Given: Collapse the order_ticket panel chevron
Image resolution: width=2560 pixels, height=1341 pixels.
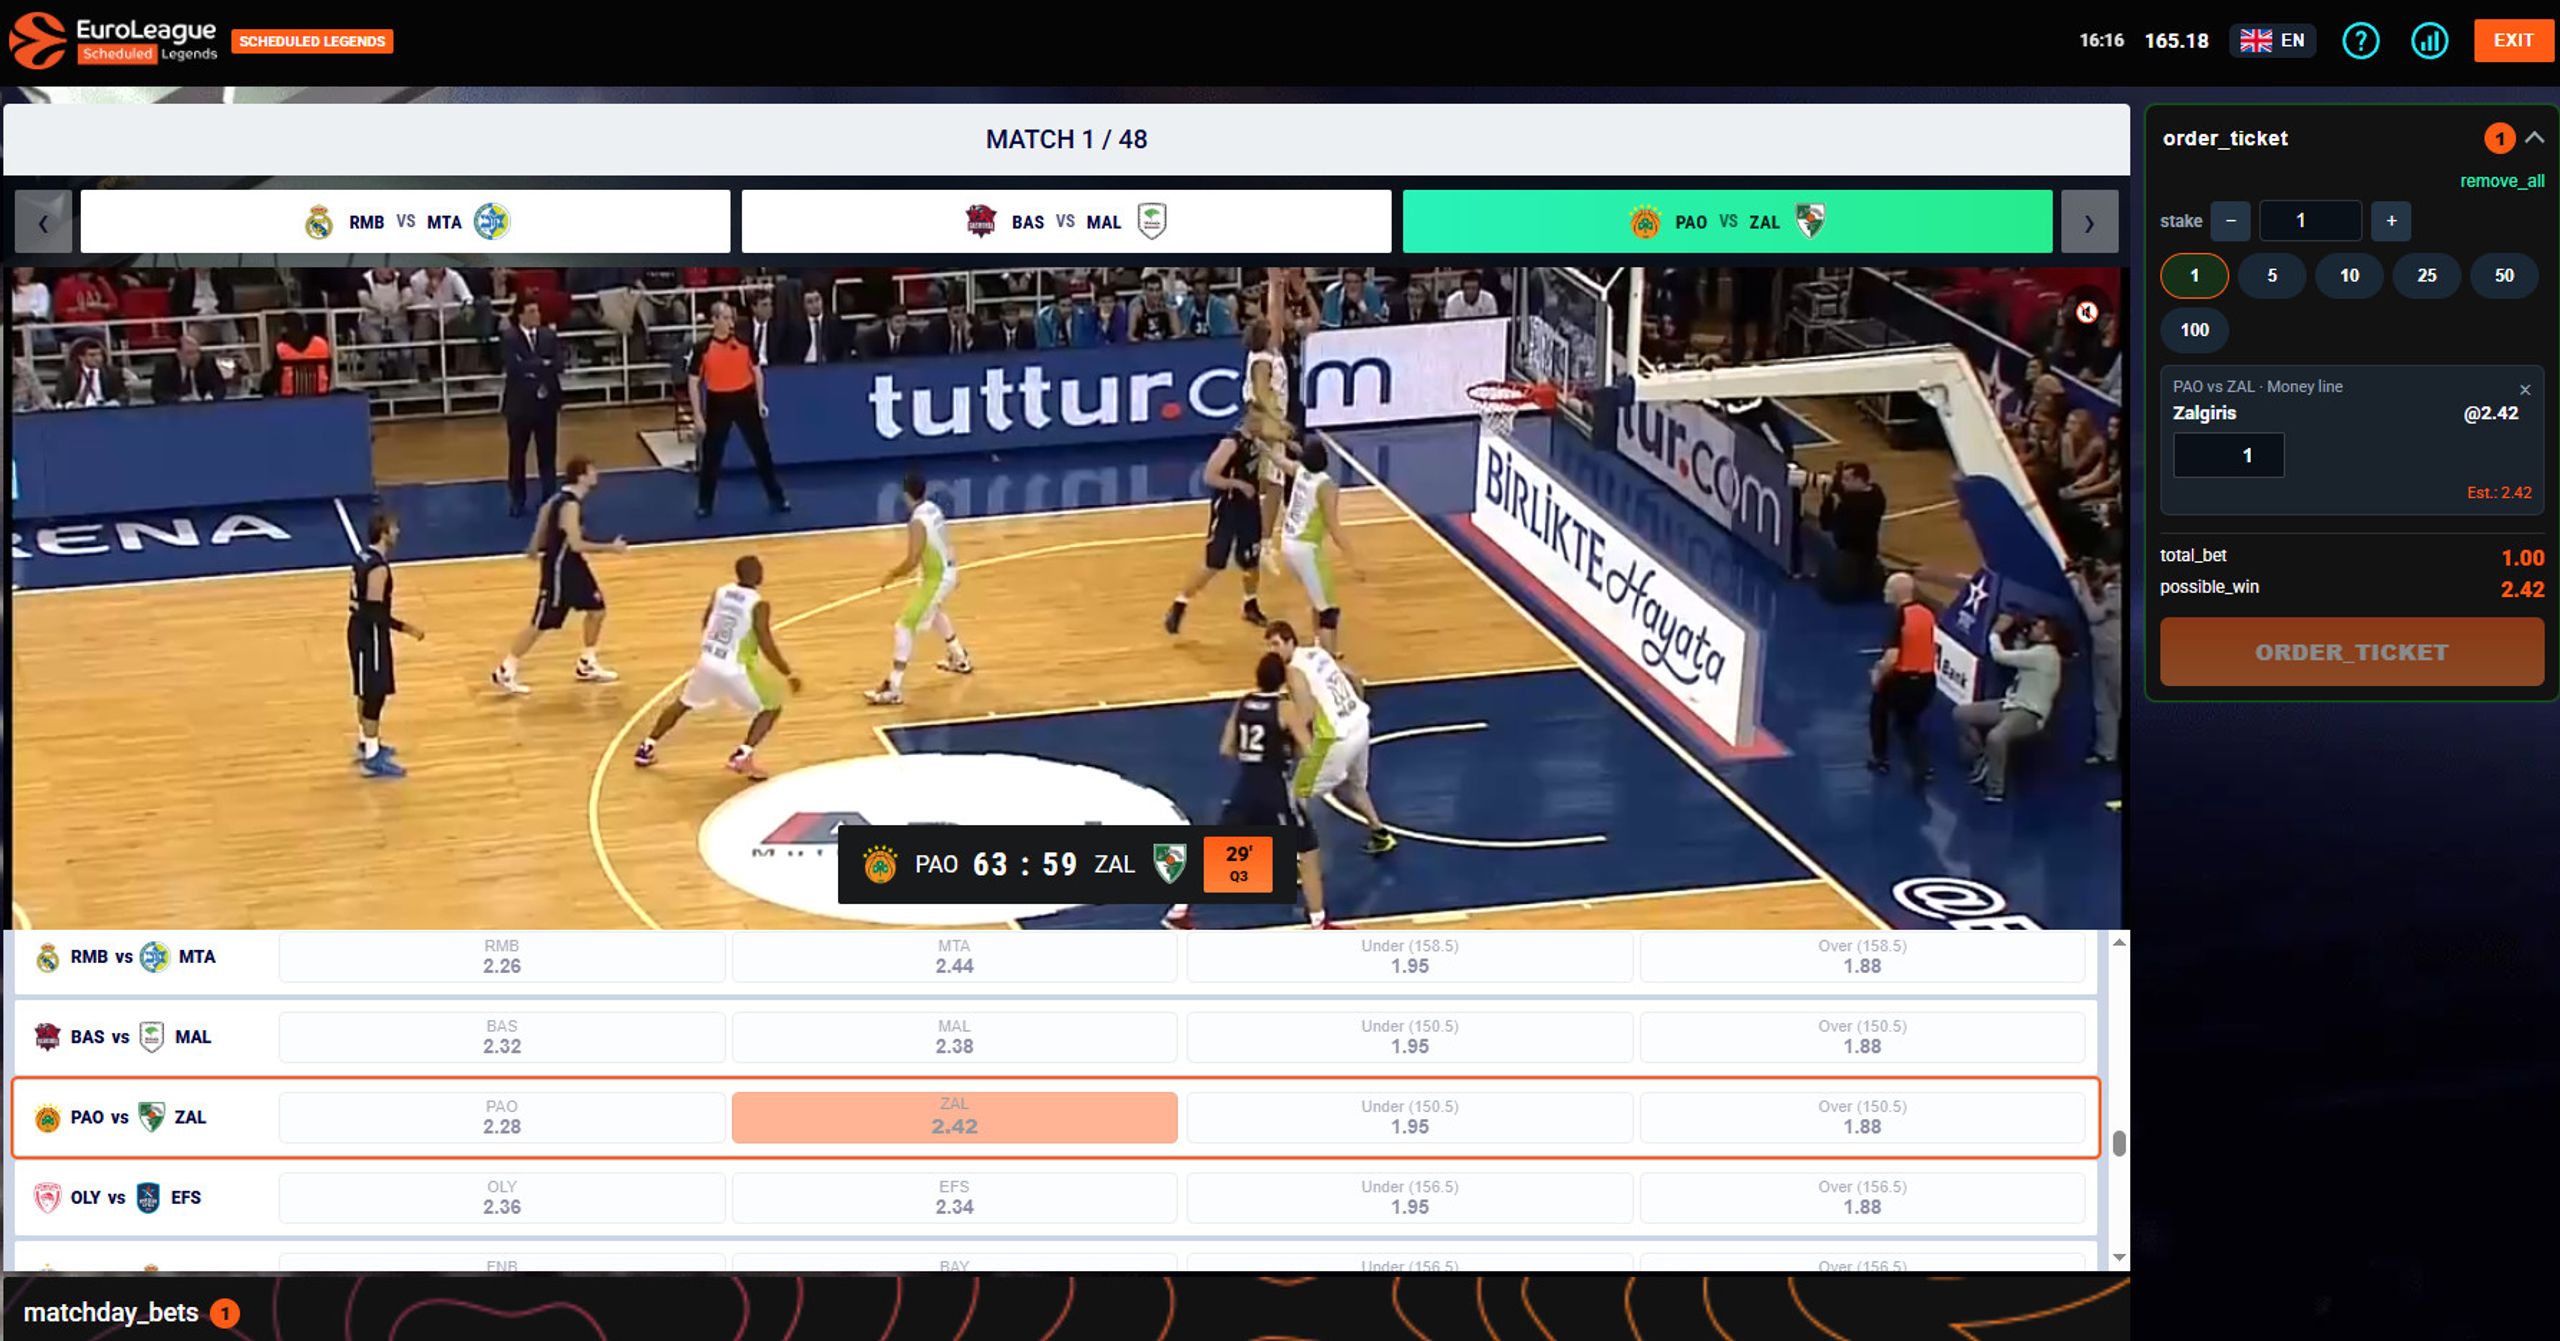Looking at the screenshot, I should (x=2534, y=138).
